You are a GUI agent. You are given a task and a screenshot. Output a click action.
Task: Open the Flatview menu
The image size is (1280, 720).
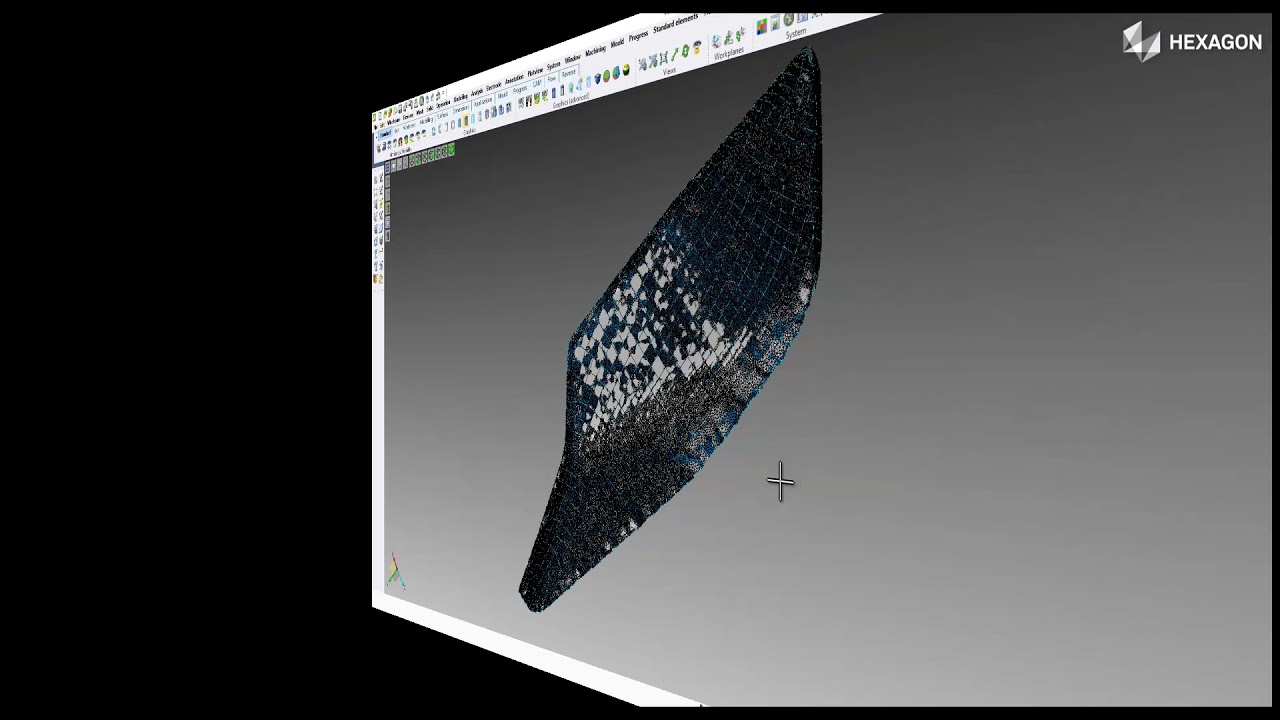click(535, 72)
